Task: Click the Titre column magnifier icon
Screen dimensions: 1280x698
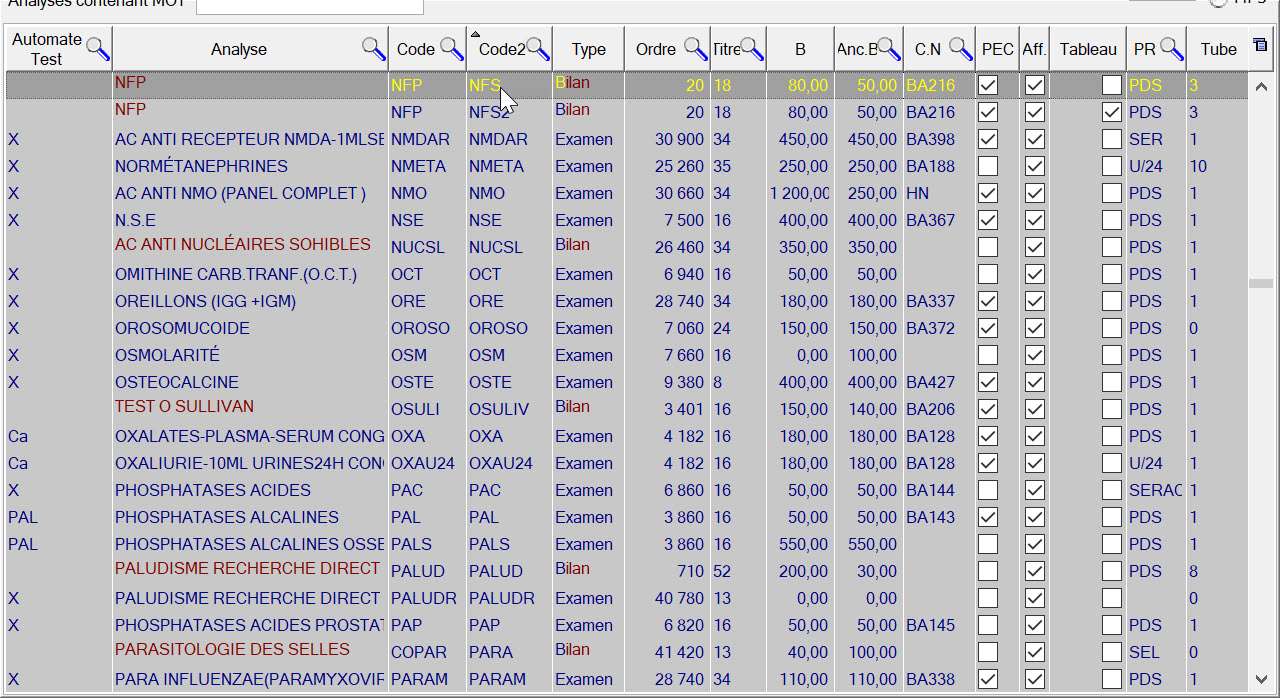Action: click(x=752, y=48)
